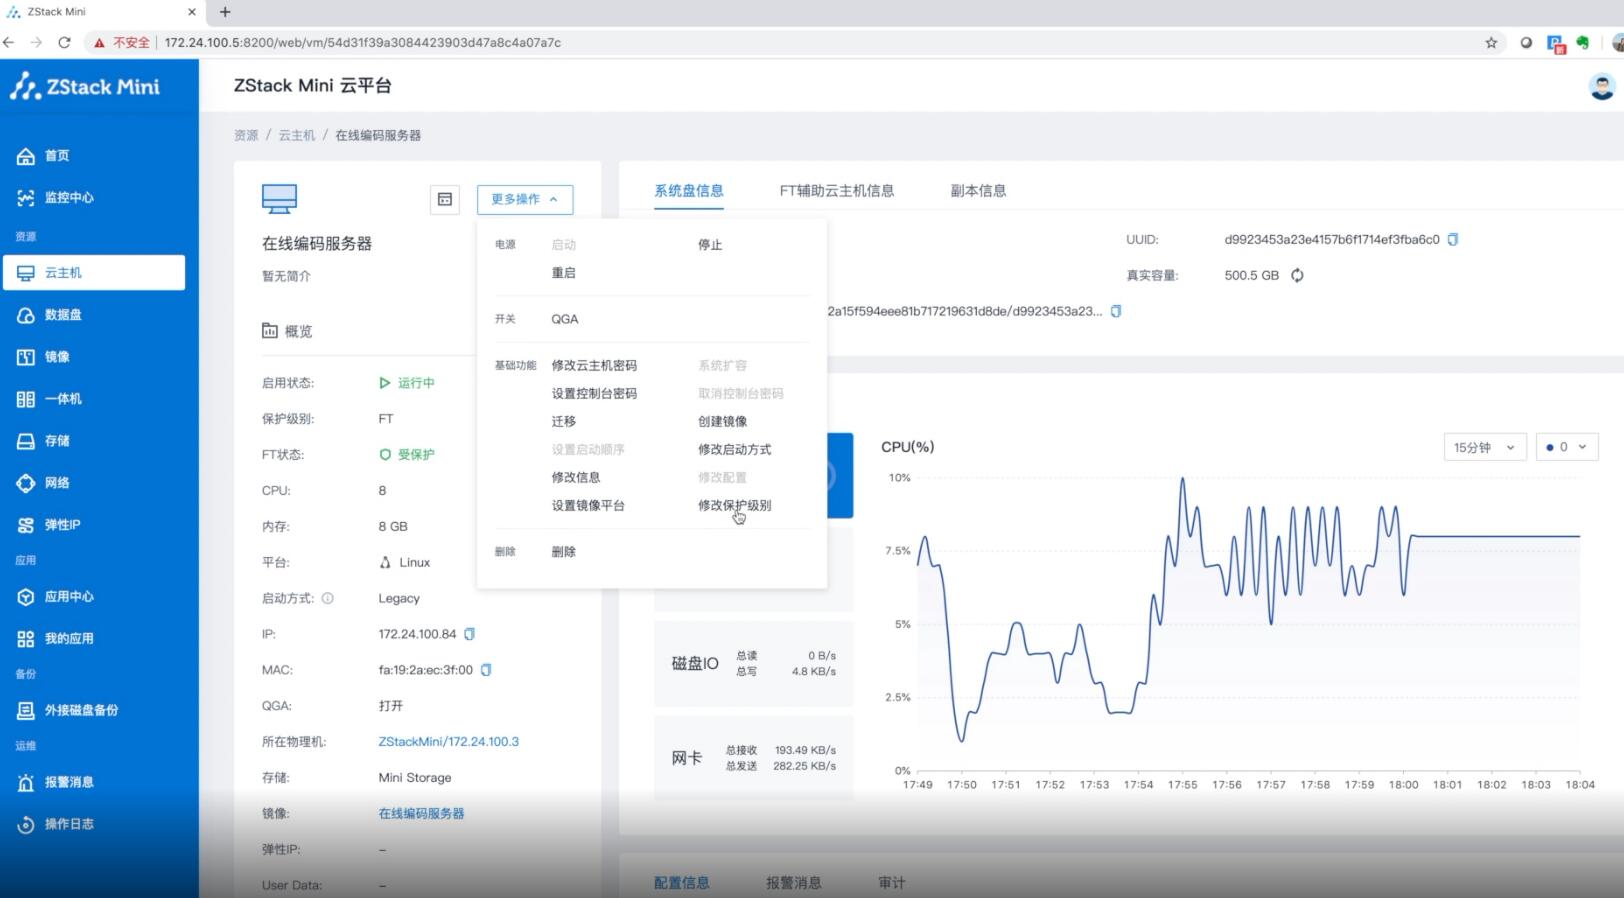The height and width of the screenshot is (898, 1624).
Task: Select 迁移 from the menu
Action: [564, 422]
